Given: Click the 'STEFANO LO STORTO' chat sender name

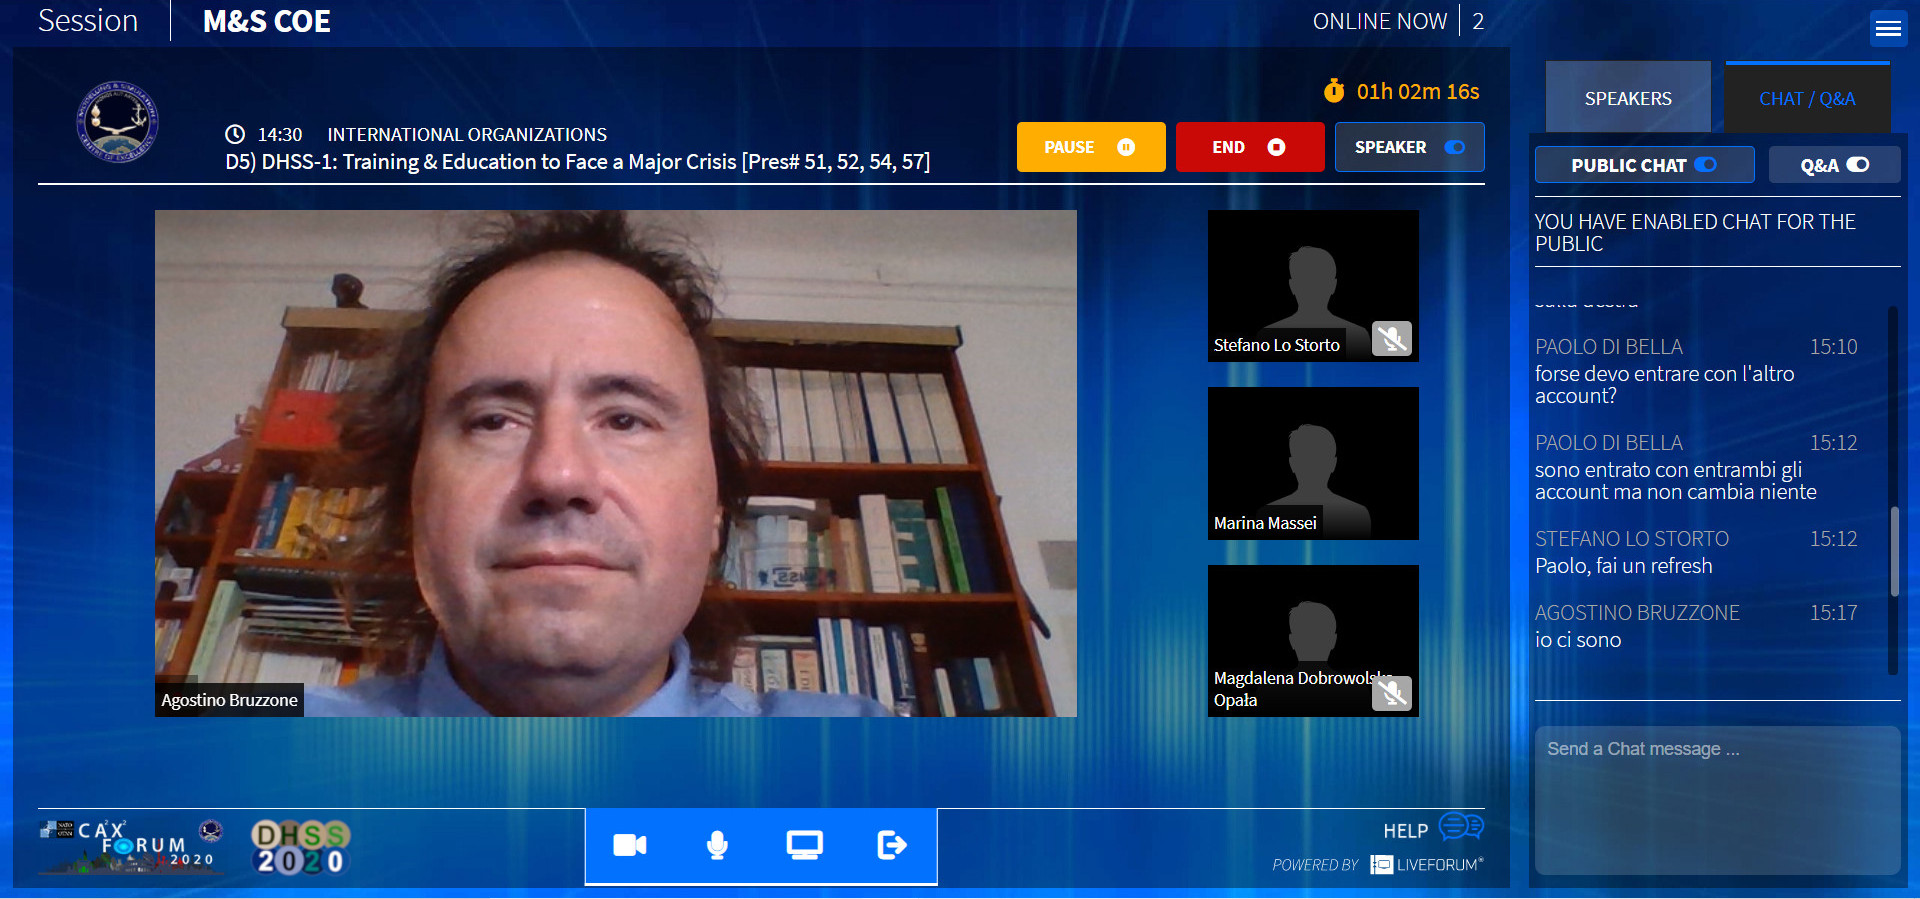Looking at the screenshot, I should (x=1632, y=539).
